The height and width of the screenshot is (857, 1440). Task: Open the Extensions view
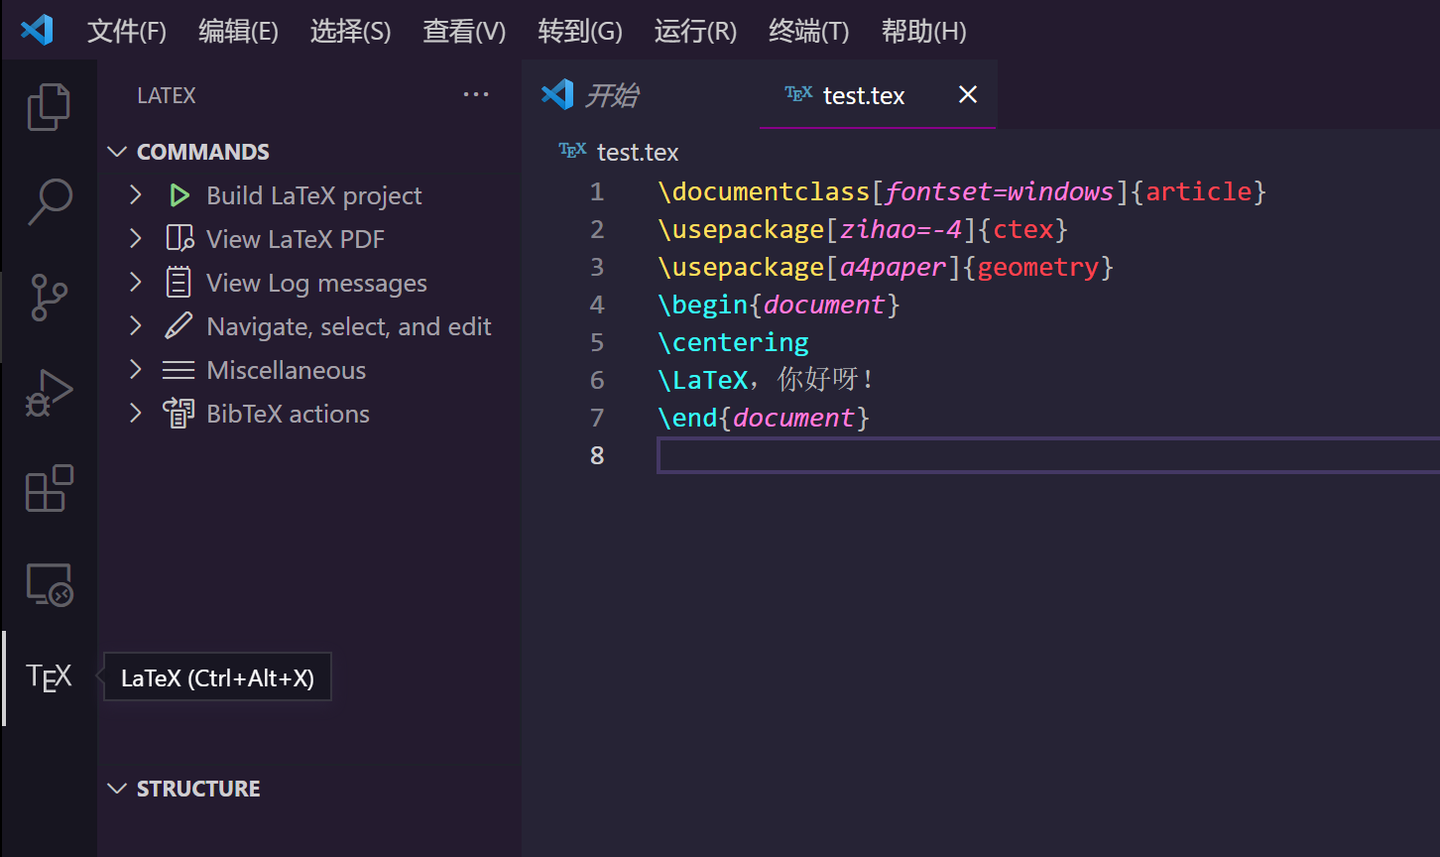48,488
